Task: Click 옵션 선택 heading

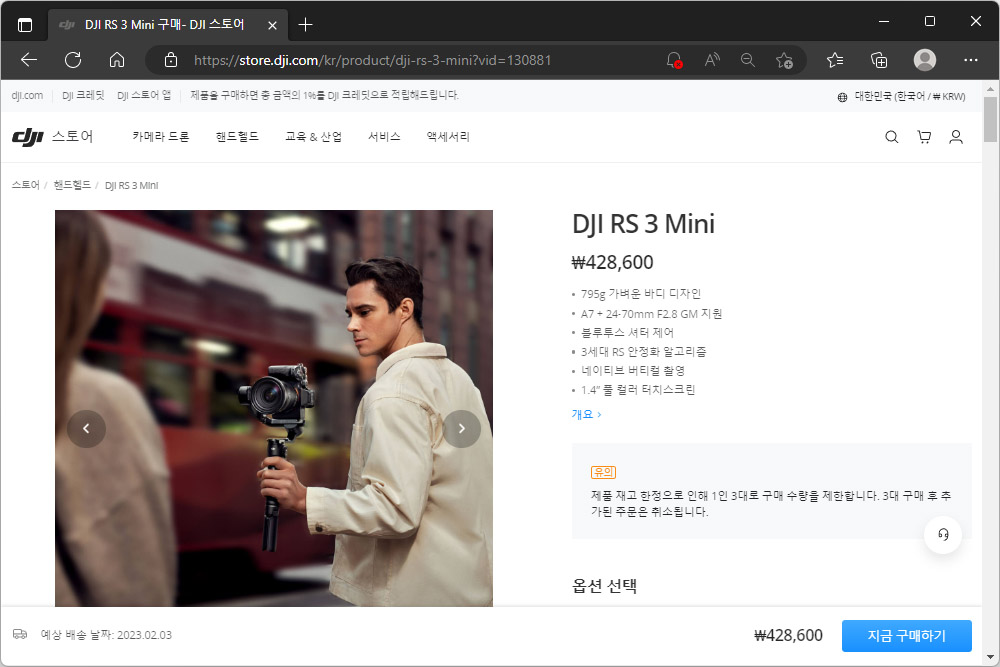Action: click(x=604, y=586)
